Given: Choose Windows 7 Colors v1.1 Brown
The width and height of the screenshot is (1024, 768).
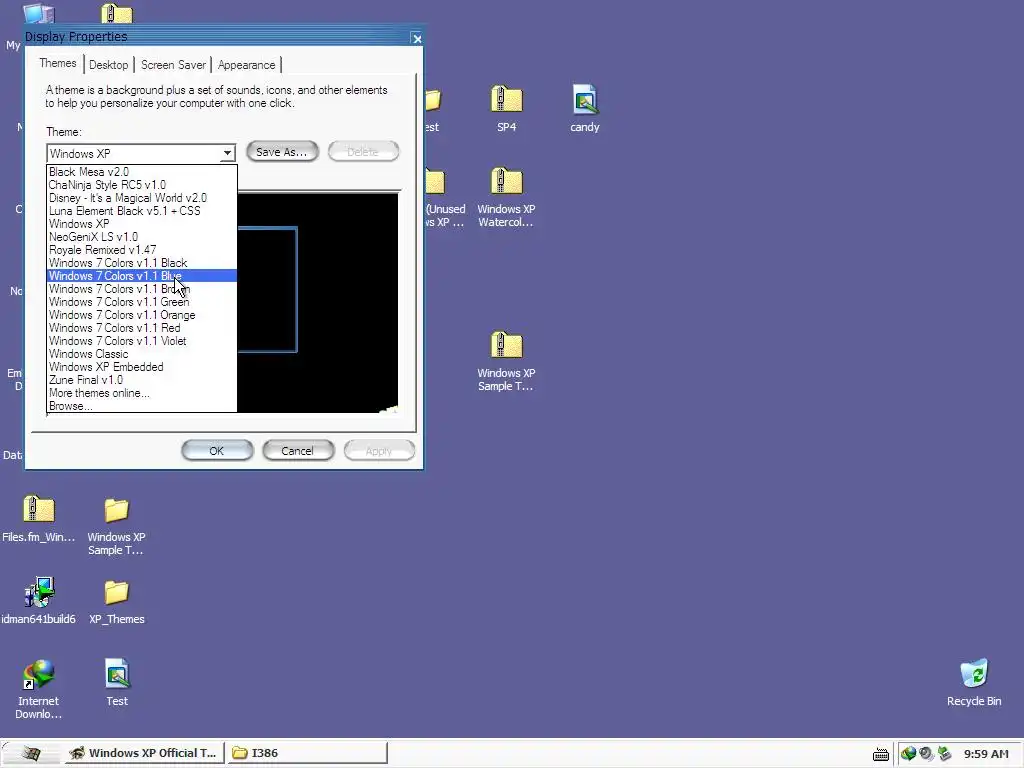Looking at the screenshot, I should click(142, 289).
